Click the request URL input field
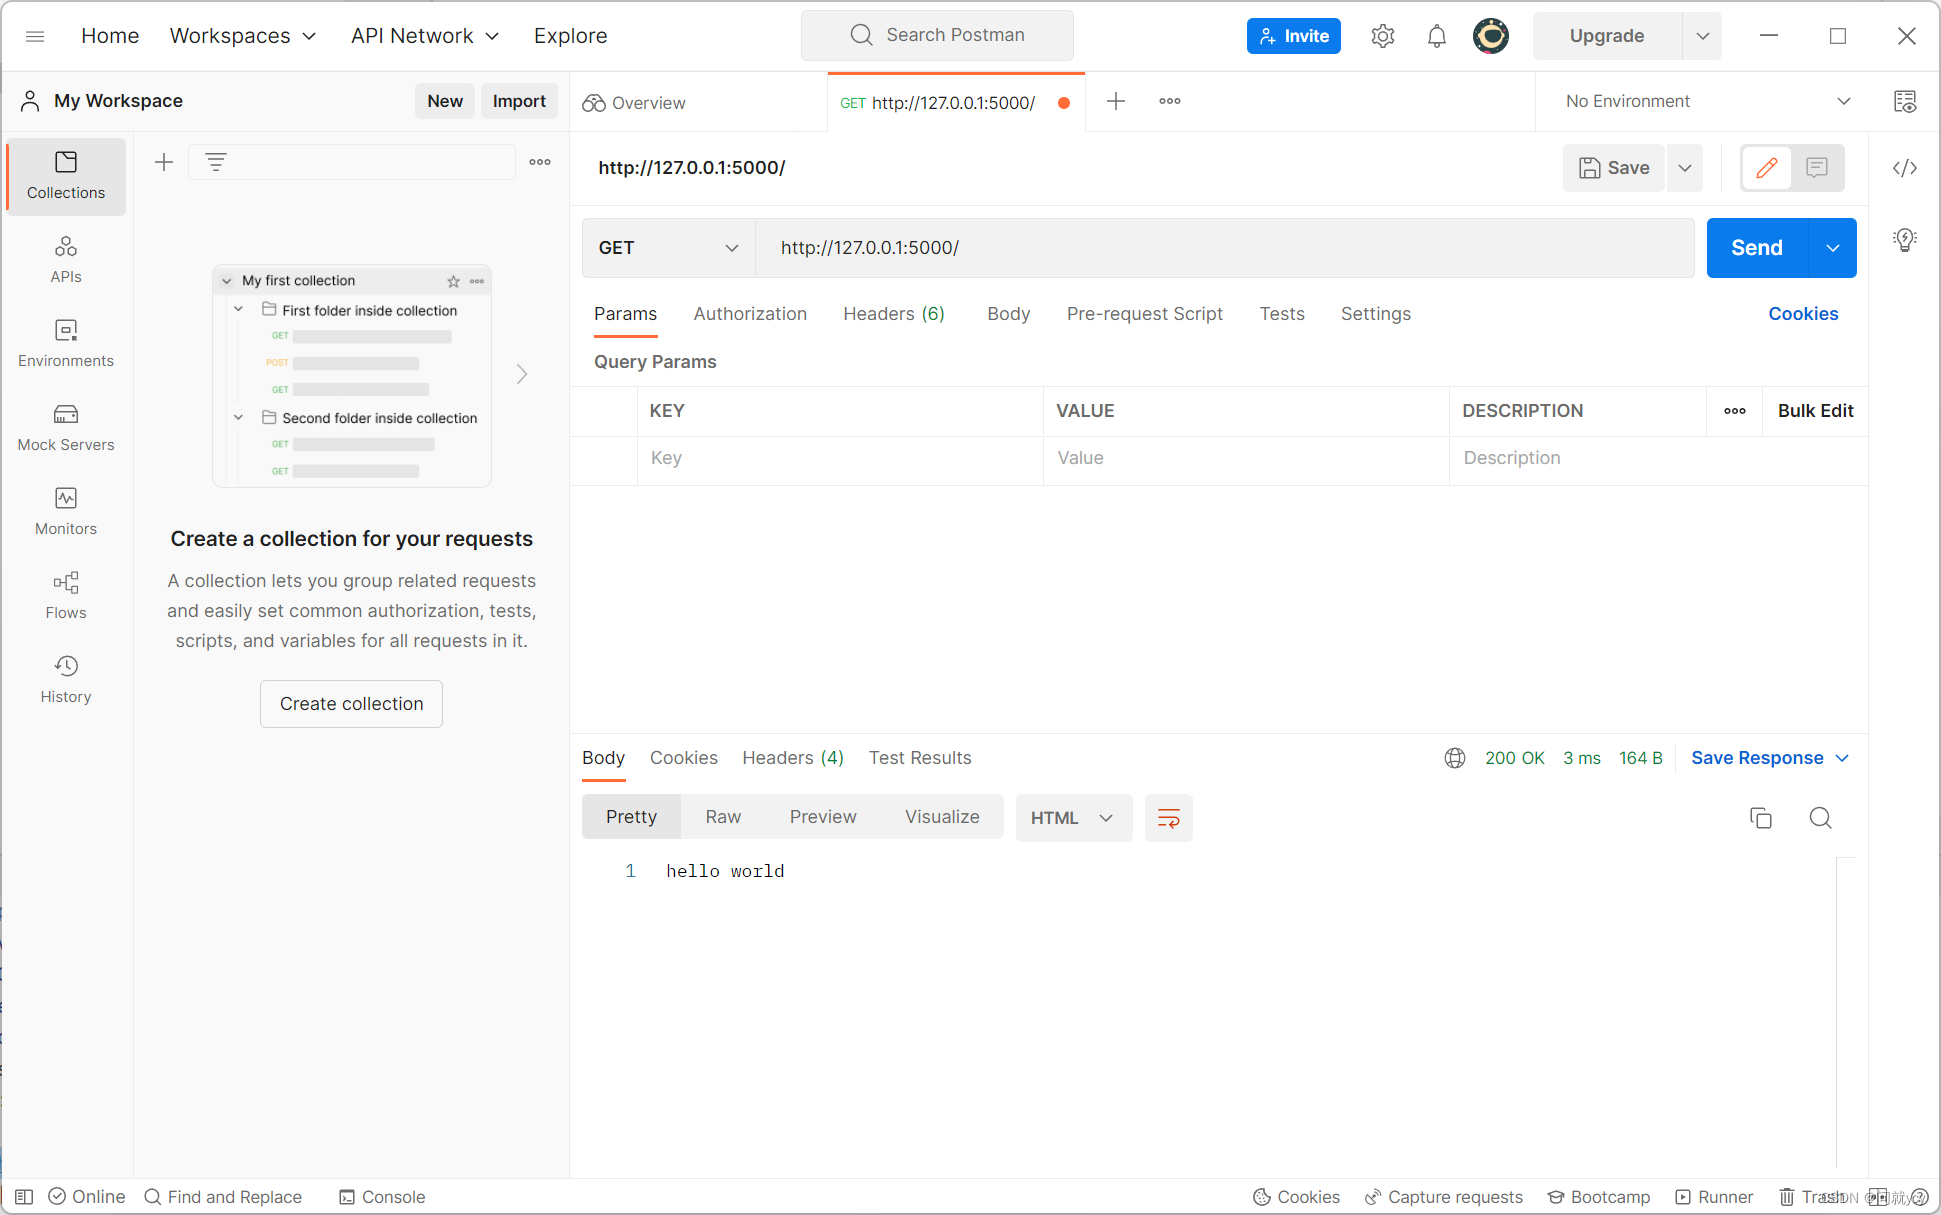 tap(1222, 248)
